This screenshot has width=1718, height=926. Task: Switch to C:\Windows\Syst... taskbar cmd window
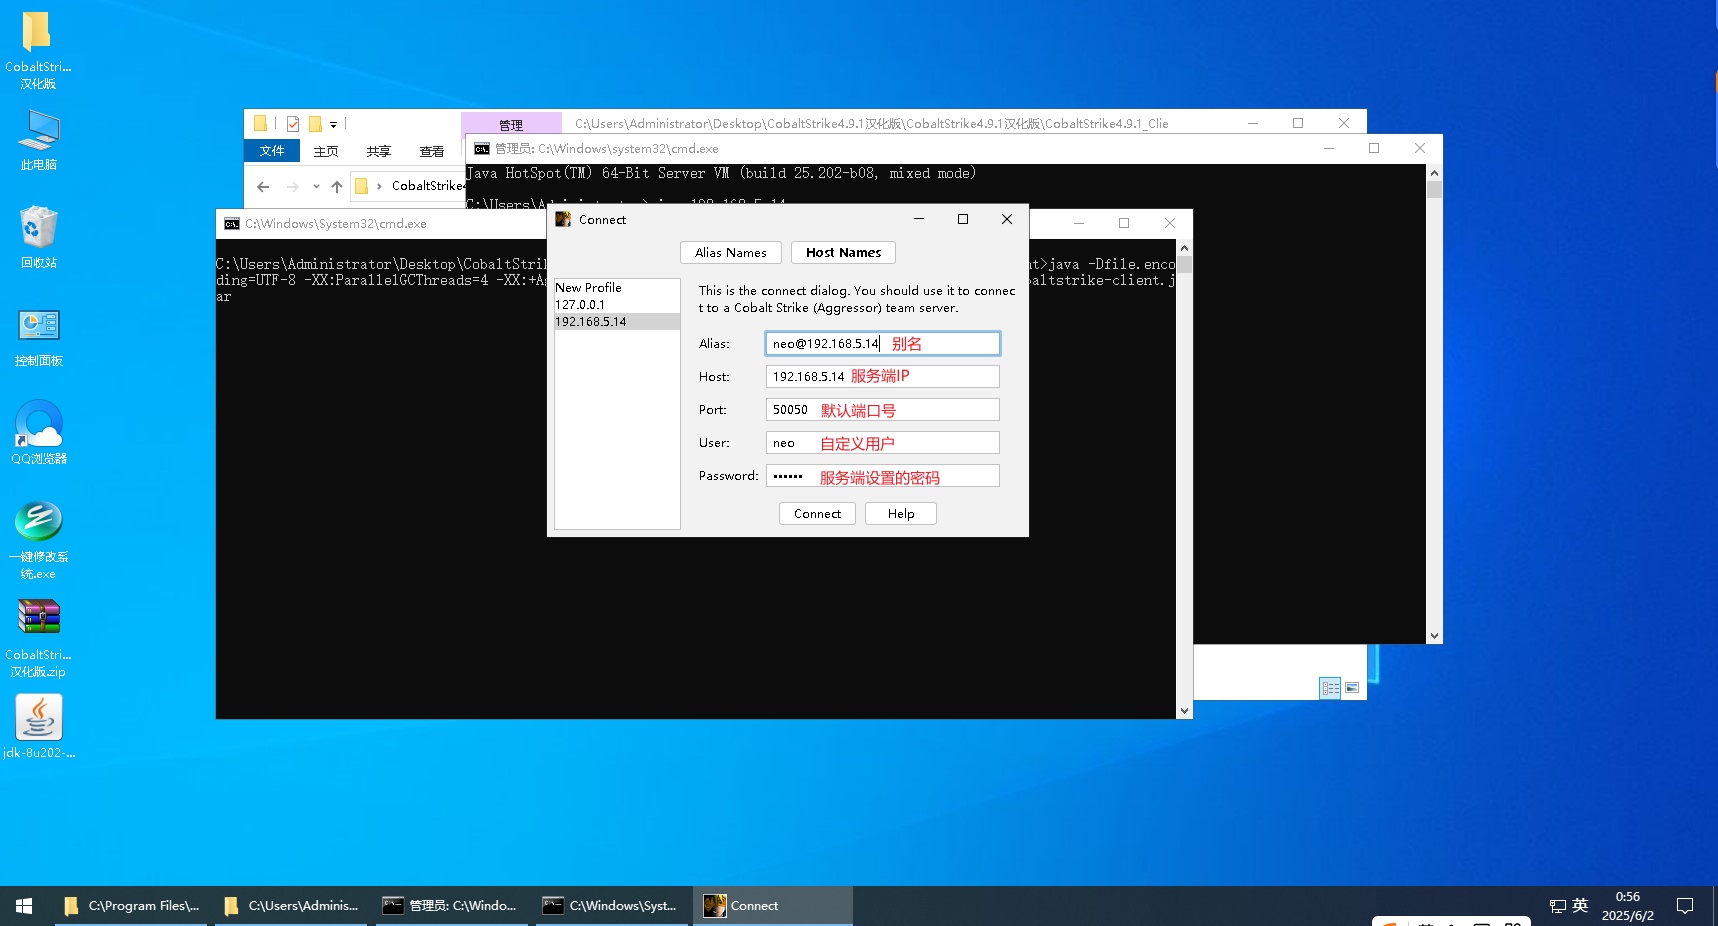612,906
